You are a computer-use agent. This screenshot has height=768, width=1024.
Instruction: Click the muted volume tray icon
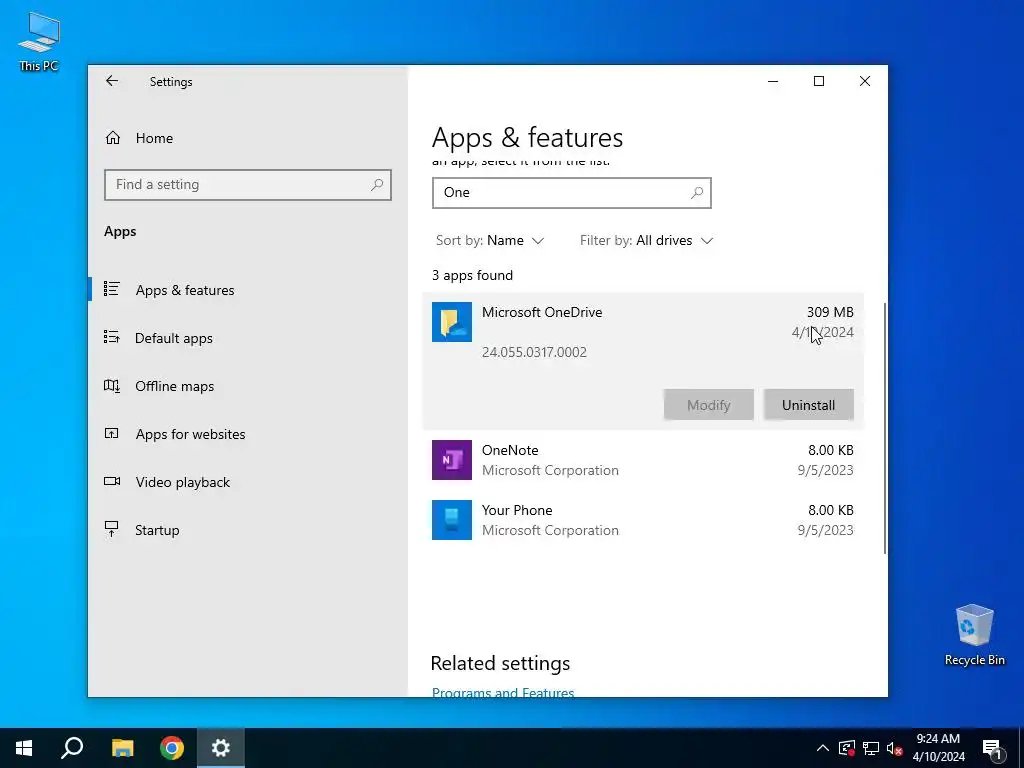[x=895, y=748]
